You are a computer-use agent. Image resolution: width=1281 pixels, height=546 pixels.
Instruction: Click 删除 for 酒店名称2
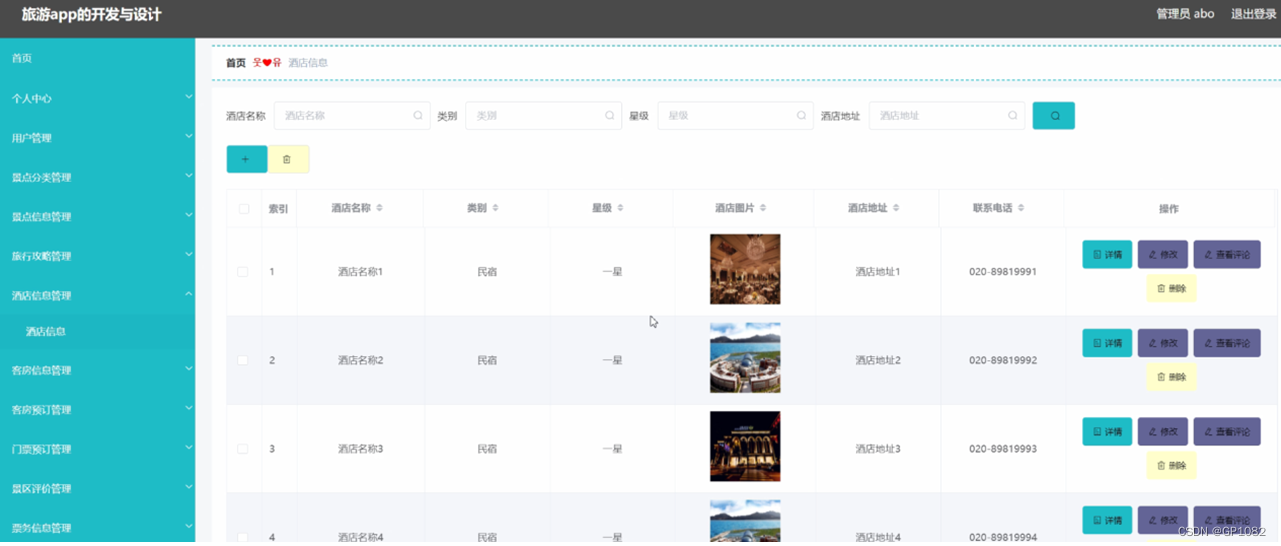(1171, 377)
